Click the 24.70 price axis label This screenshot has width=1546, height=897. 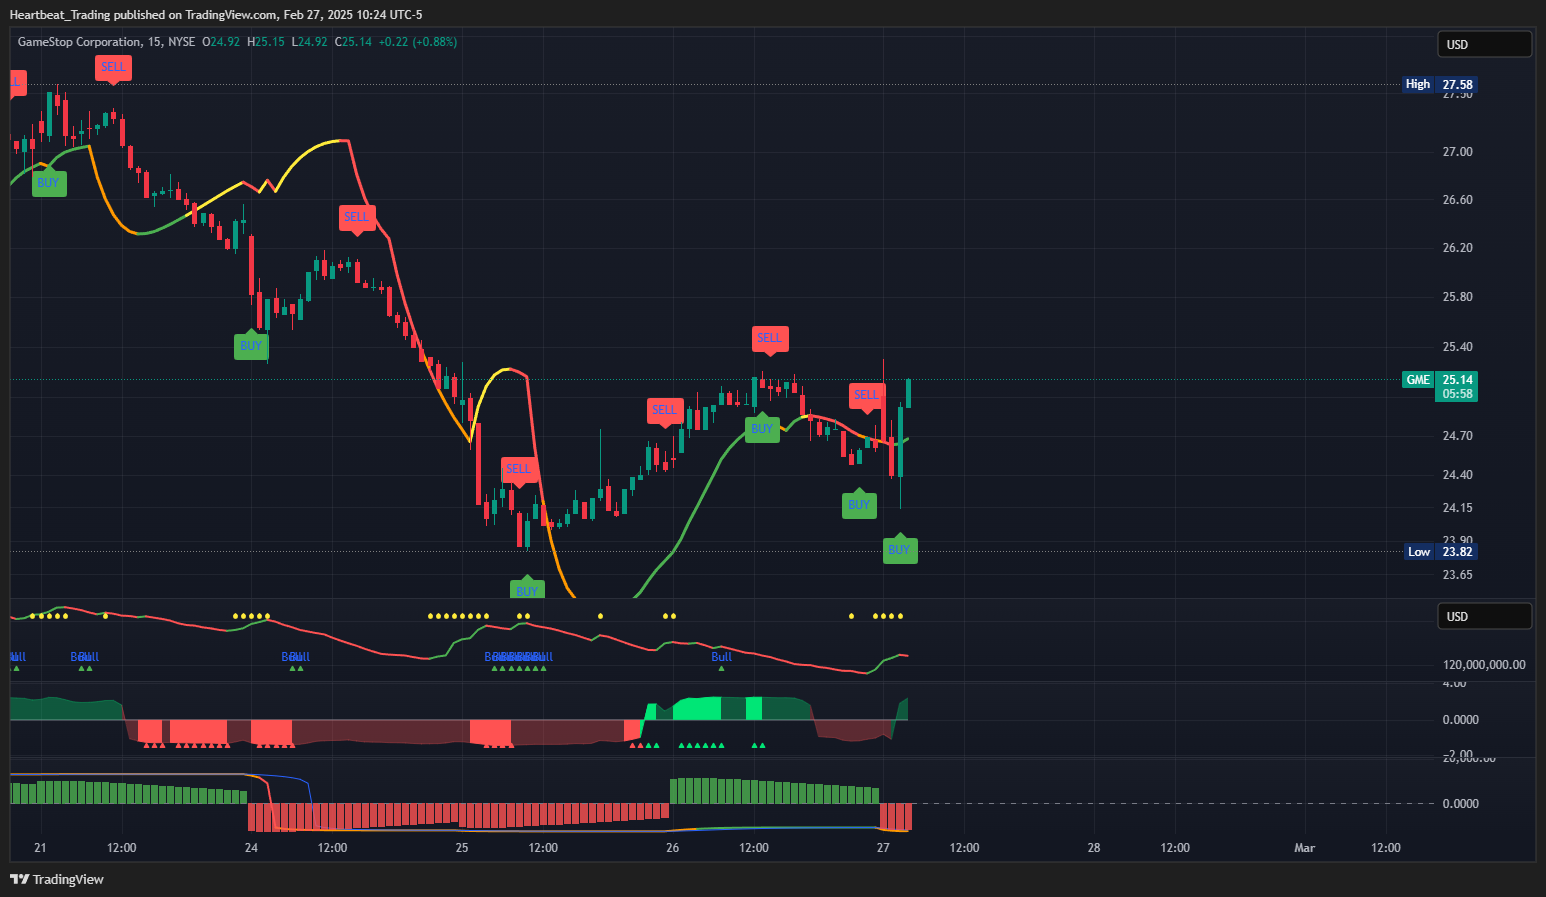pyautogui.click(x=1457, y=436)
